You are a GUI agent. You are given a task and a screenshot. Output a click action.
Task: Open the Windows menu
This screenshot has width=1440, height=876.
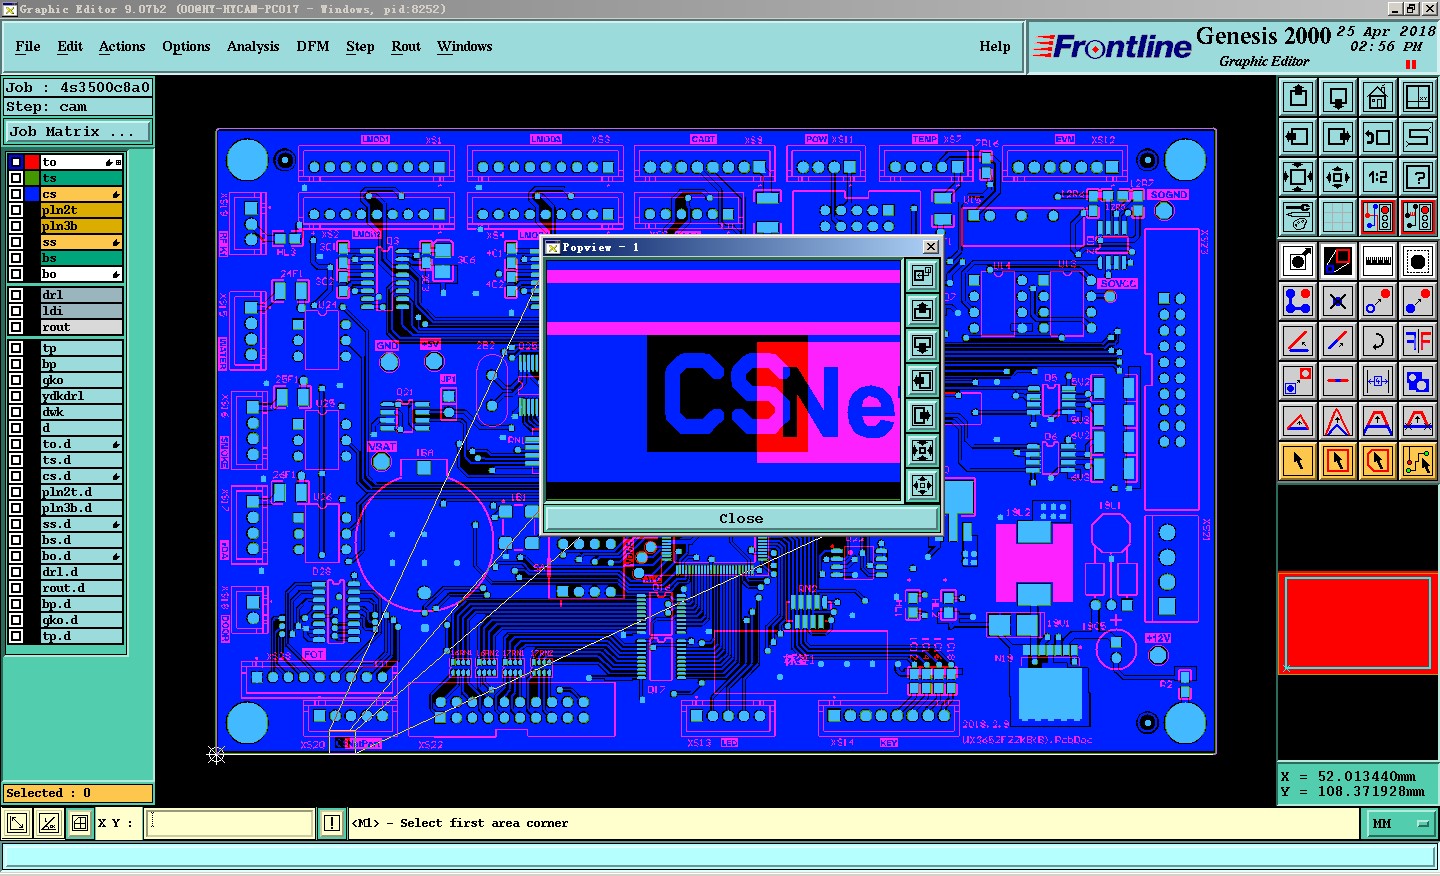tap(465, 46)
